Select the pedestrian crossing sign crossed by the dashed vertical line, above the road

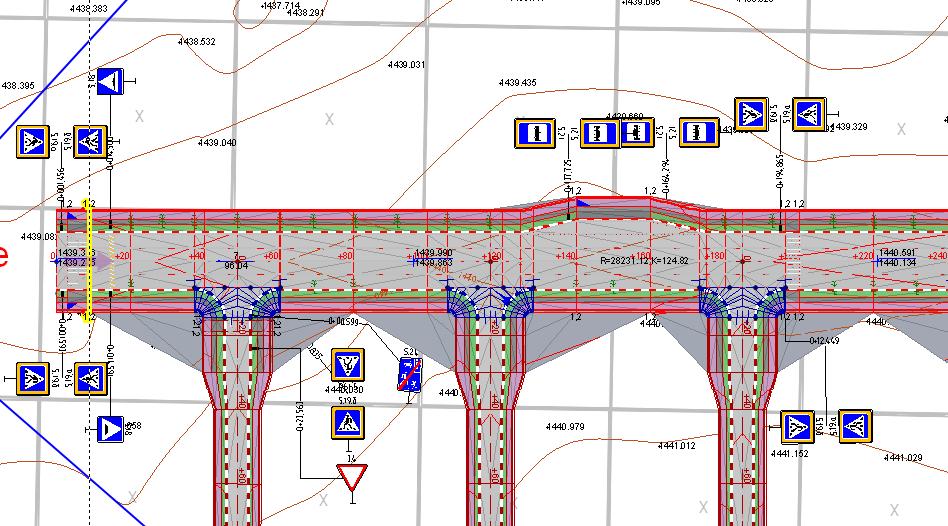pos(90,142)
